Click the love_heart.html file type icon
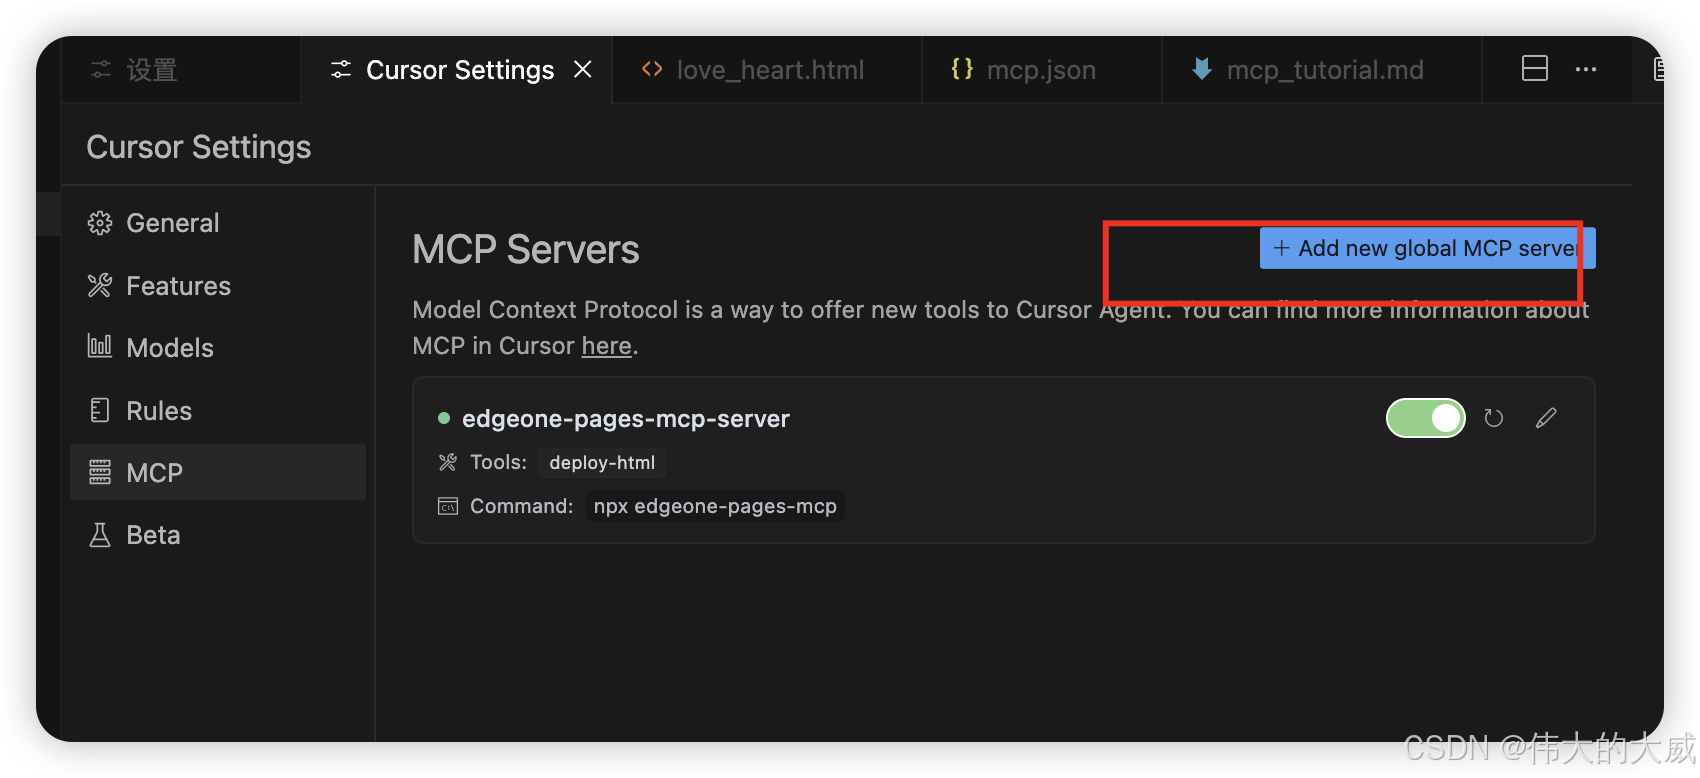 tap(652, 69)
